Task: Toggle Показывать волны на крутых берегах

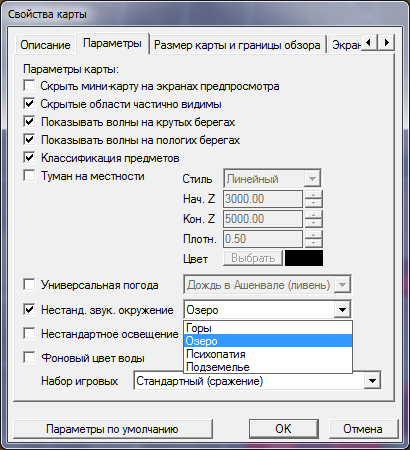Action: pos(29,121)
